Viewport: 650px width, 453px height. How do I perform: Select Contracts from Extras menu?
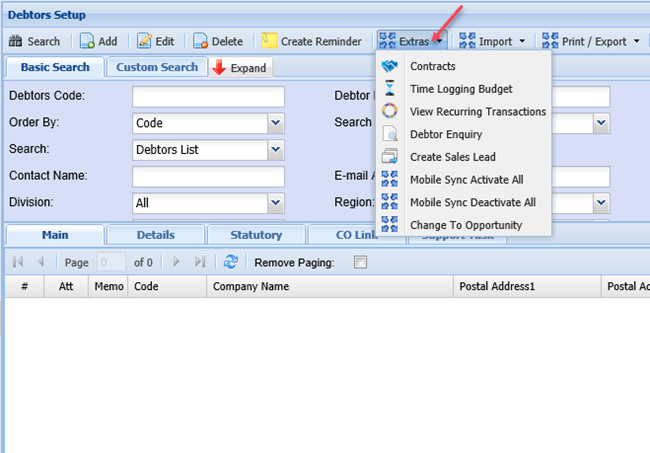coord(432,66)
